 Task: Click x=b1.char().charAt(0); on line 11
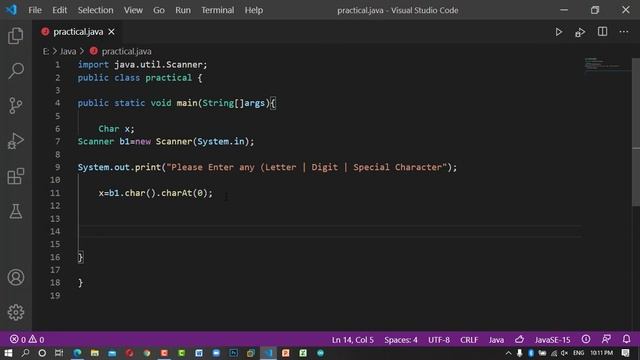pyautogui.click(x=156, y=193)
